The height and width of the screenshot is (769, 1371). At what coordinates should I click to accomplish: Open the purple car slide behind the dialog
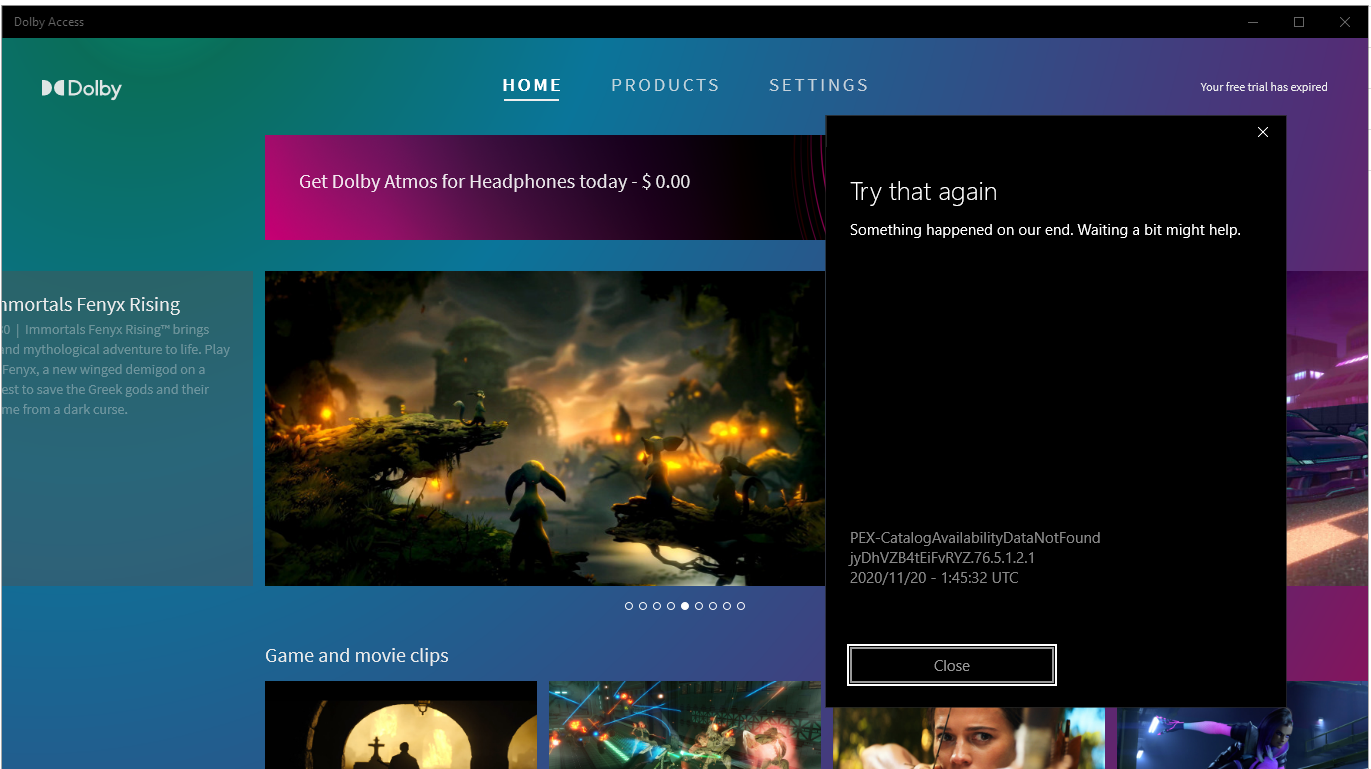coord(1327,428)
